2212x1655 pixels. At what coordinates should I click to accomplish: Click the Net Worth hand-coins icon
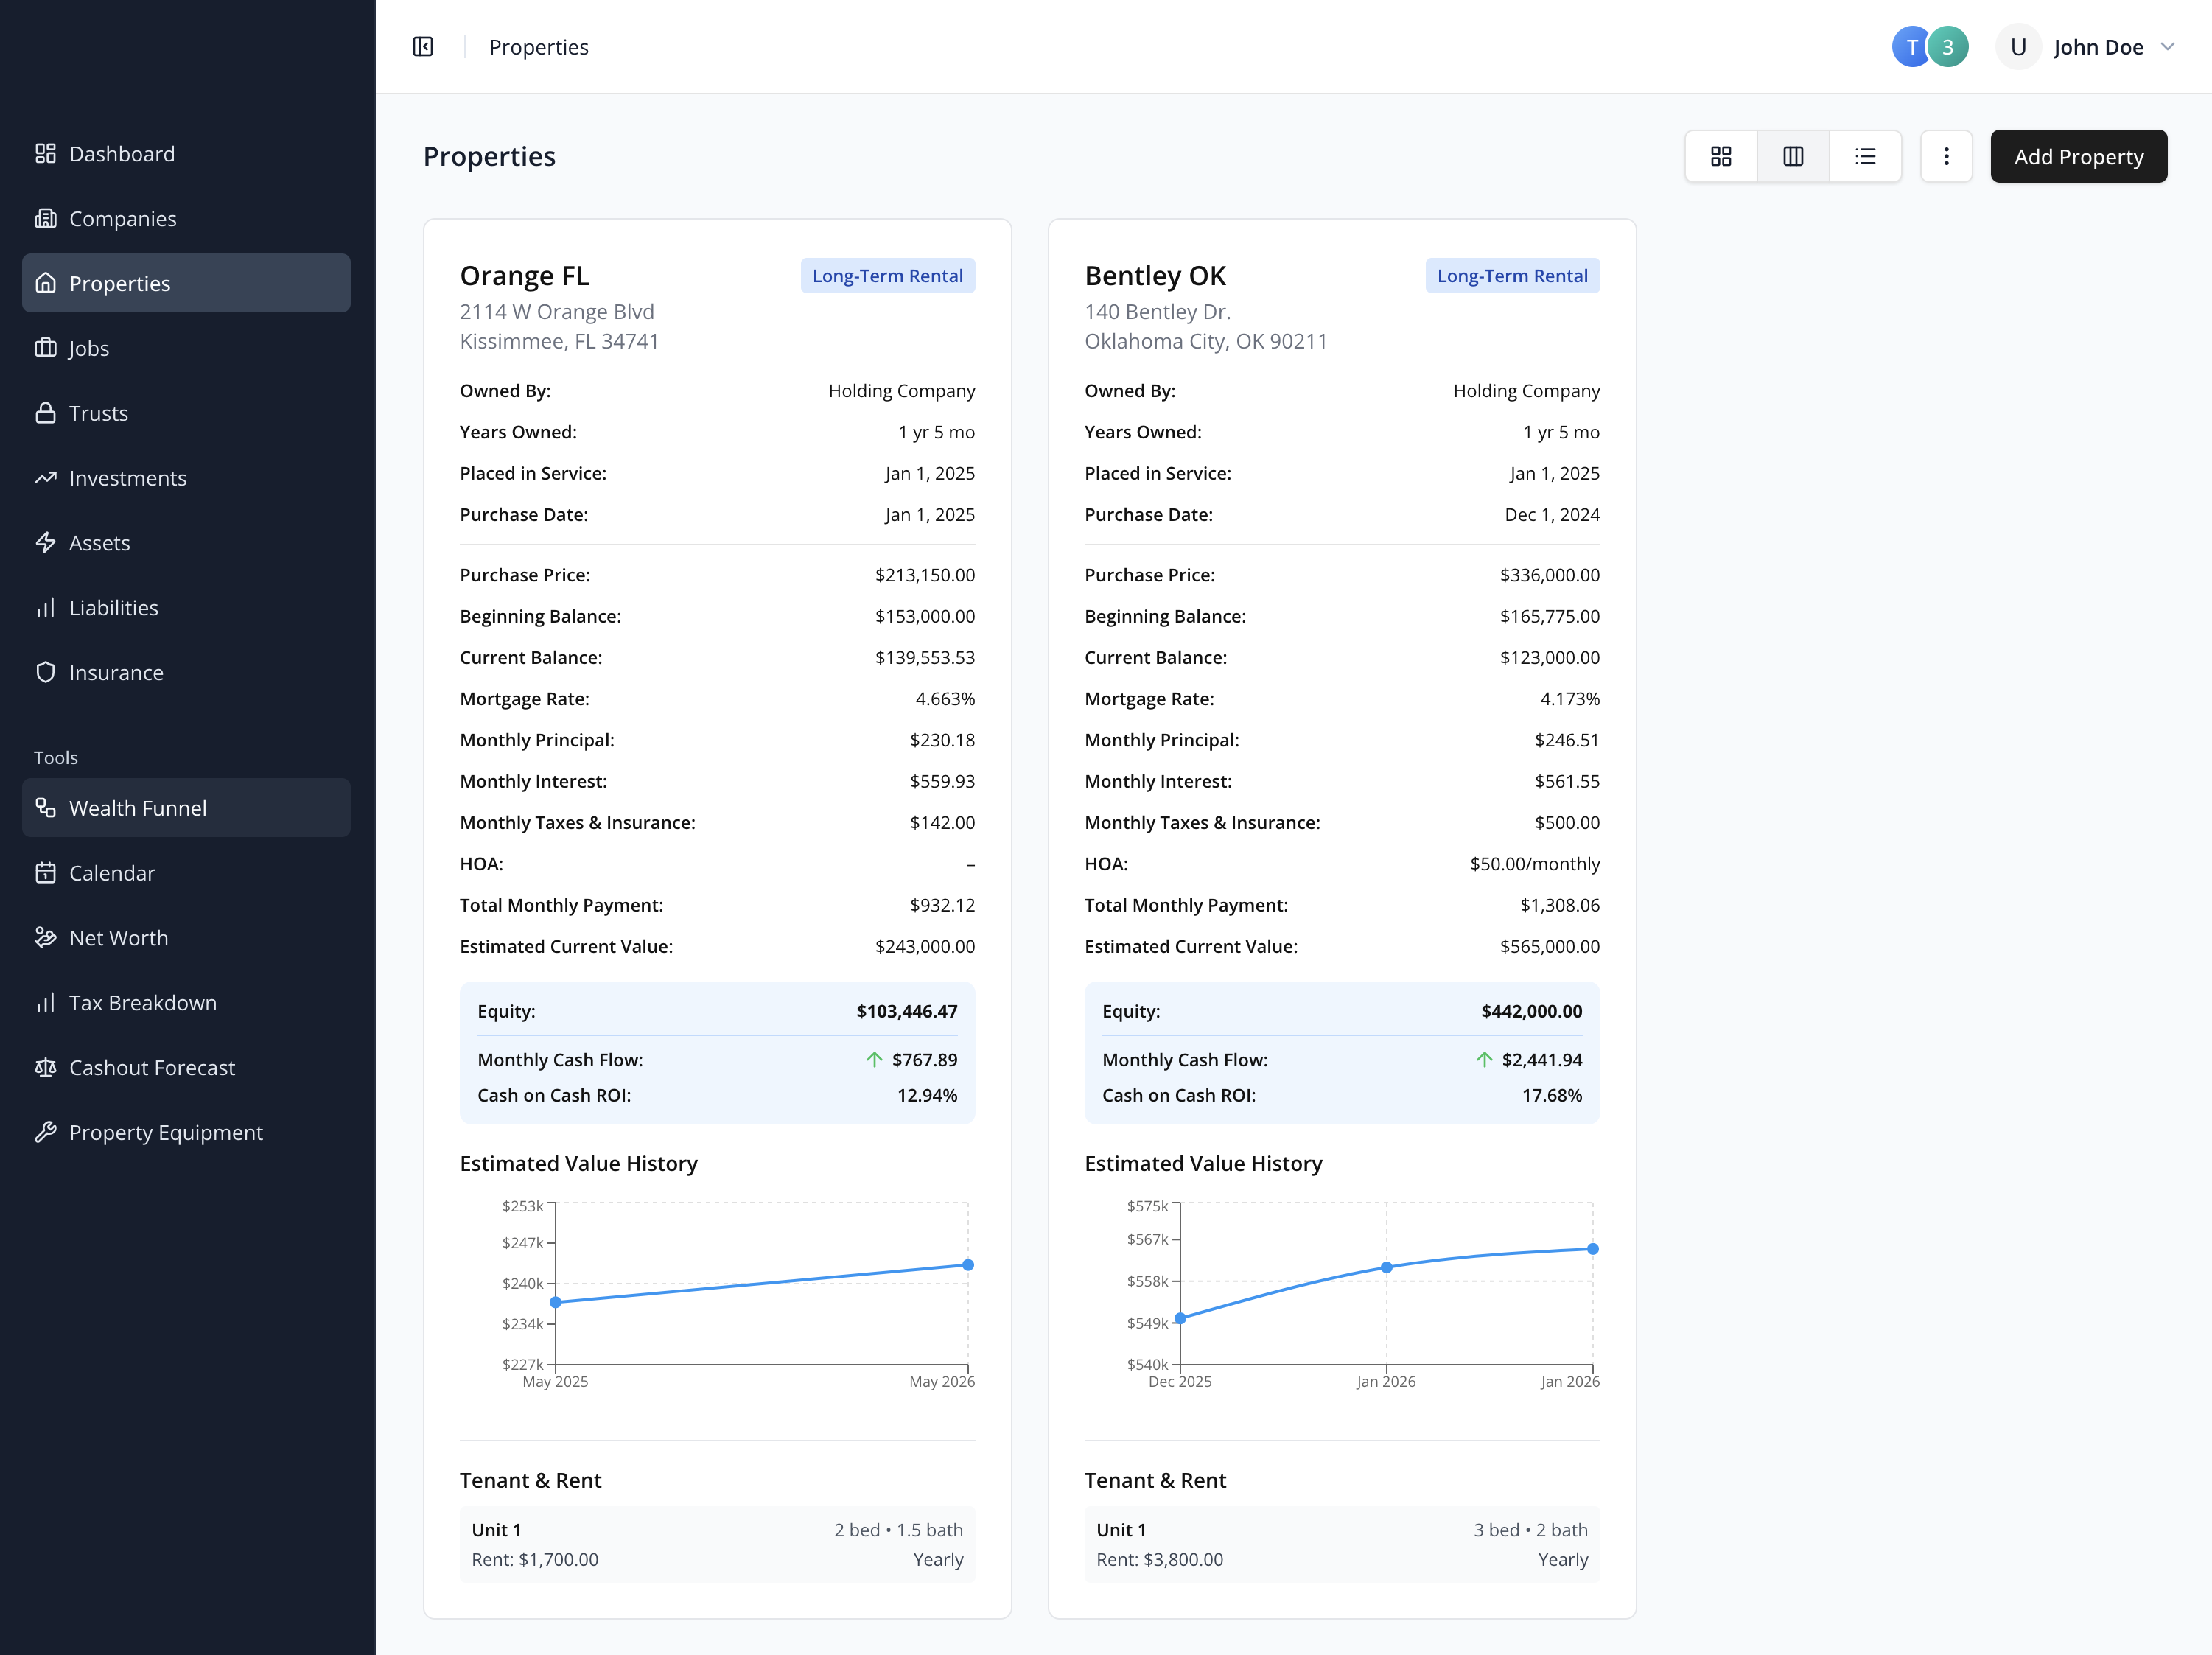pyautogui.click(x=45, y=937)
